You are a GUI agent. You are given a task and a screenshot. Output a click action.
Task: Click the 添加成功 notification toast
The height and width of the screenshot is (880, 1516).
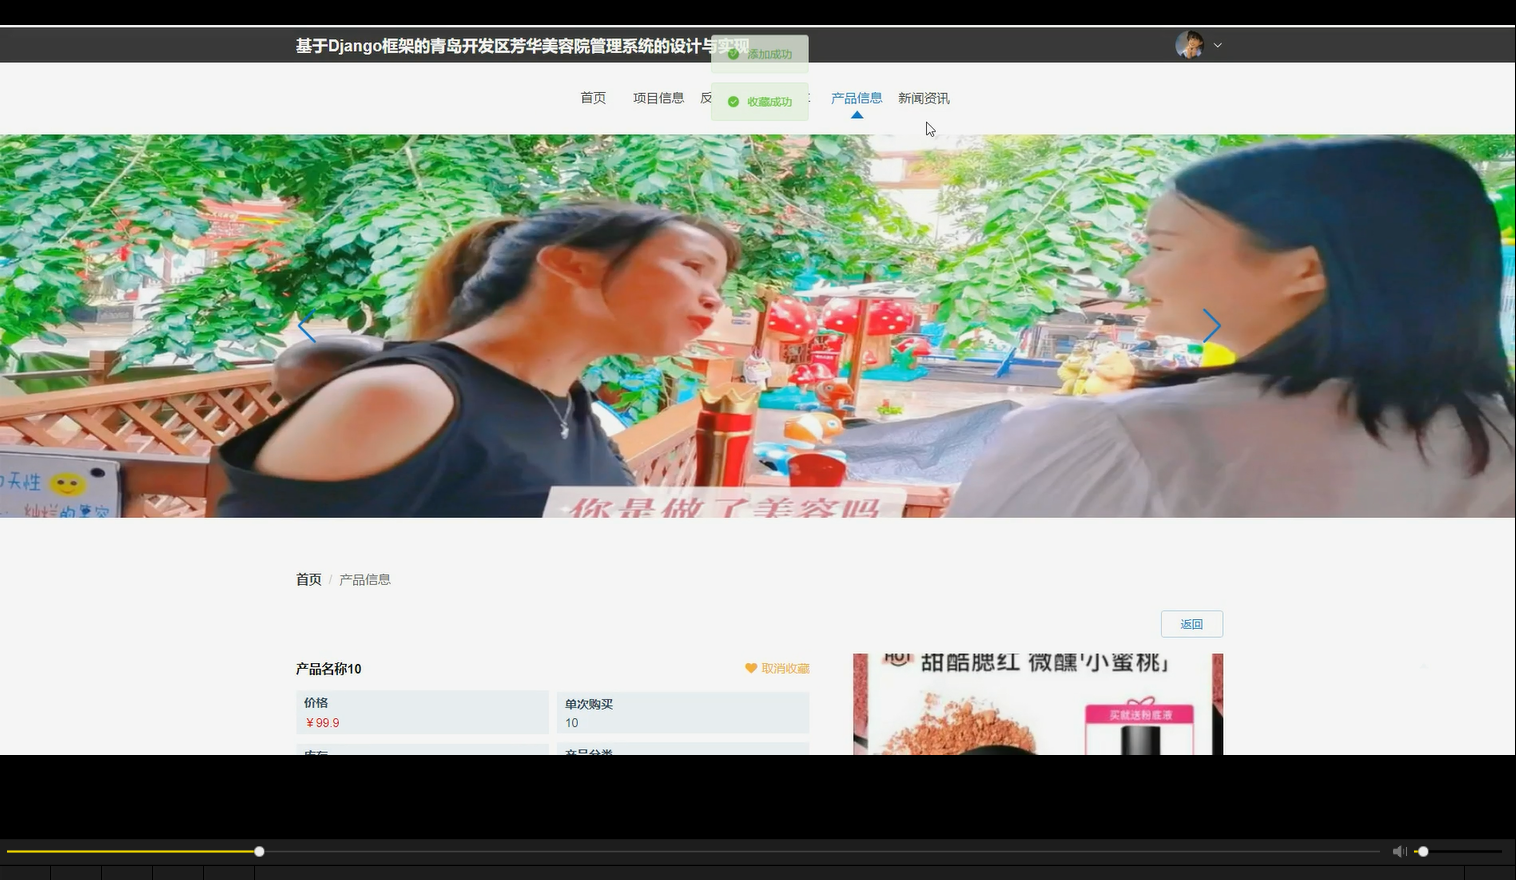pos(760,54)
